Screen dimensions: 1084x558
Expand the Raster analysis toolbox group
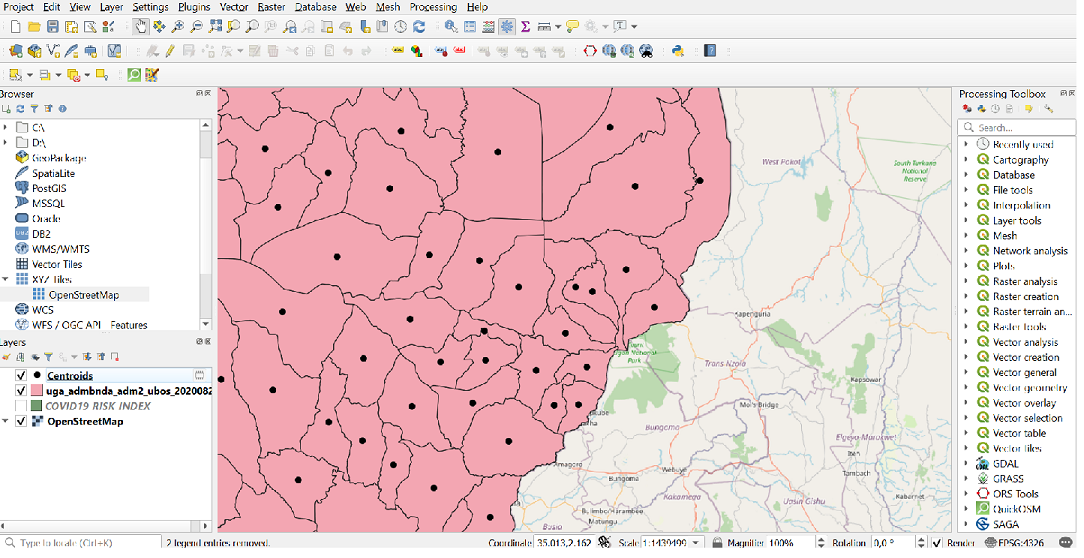click(966, 282)
